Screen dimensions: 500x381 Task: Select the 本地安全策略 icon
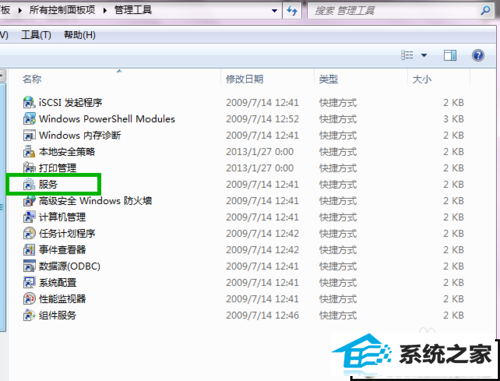29,152
